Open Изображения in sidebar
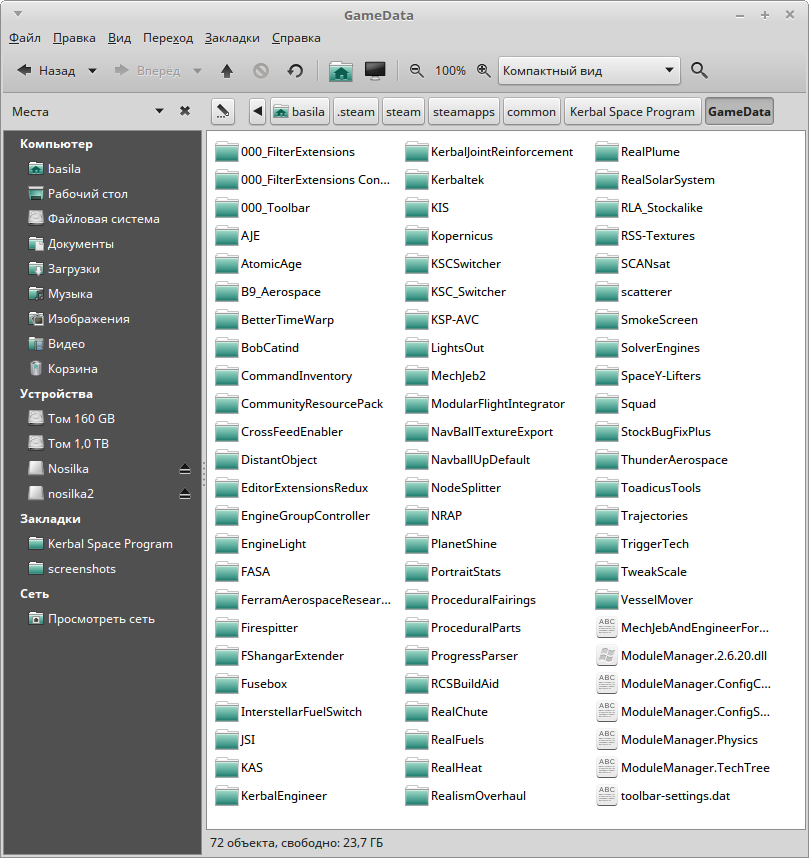809x858 pixels. [x=79, y=319]
